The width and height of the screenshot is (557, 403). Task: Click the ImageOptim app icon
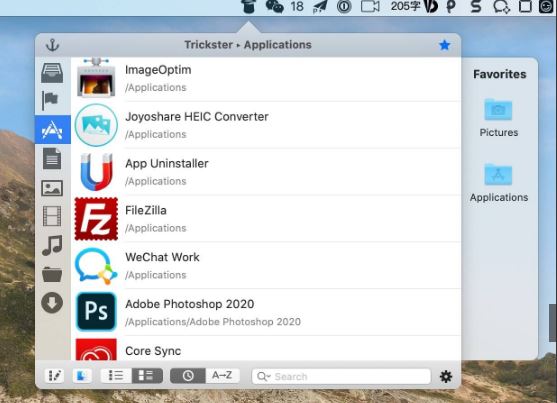click(x=96, y=77)
